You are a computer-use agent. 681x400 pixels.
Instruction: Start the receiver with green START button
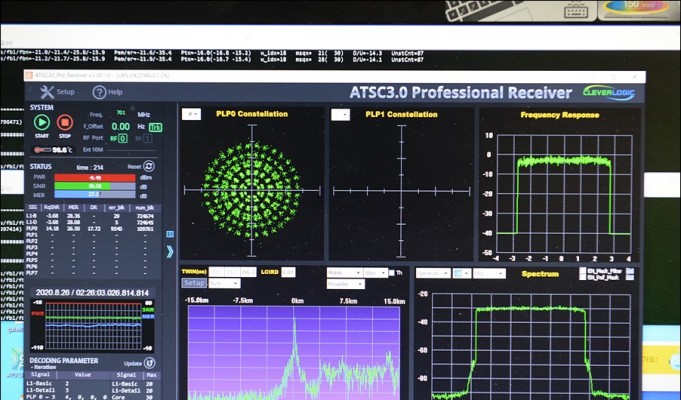[x=42, y=122]
